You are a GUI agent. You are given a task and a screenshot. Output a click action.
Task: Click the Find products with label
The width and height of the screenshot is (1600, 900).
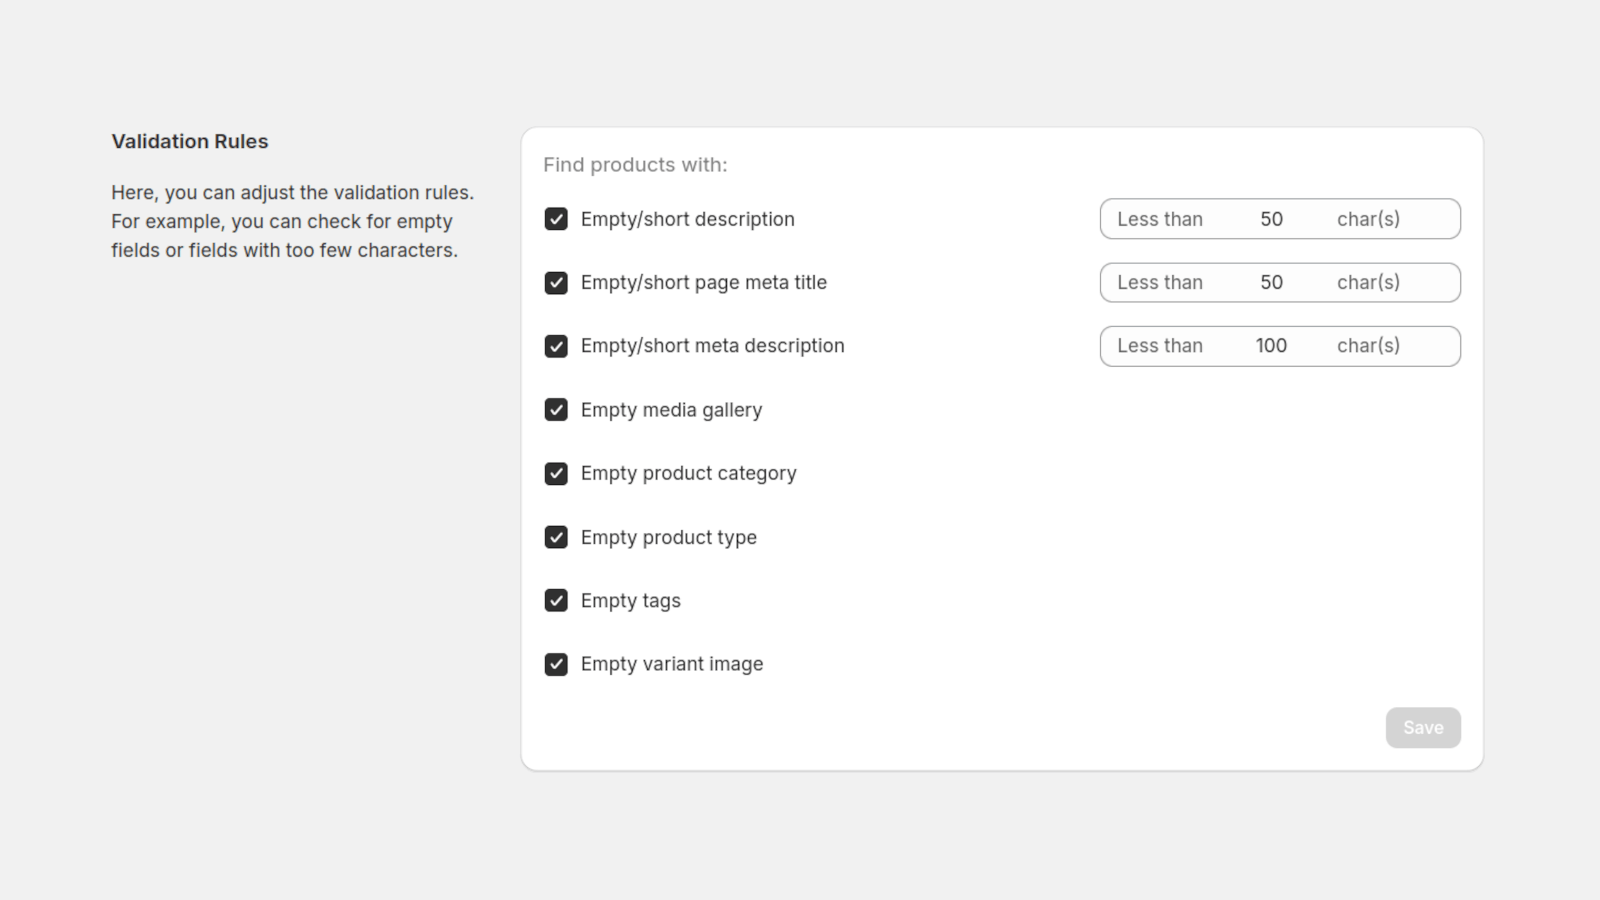(x=635, y=164)
